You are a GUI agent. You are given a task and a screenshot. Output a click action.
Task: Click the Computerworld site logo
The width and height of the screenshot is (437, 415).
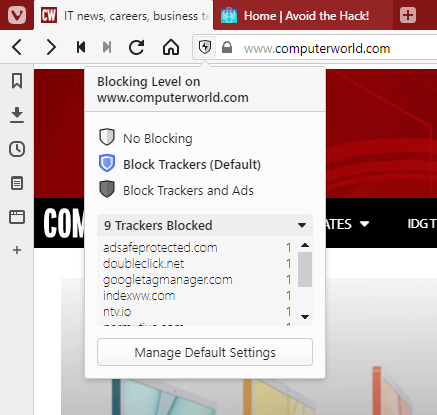(64, 223)
